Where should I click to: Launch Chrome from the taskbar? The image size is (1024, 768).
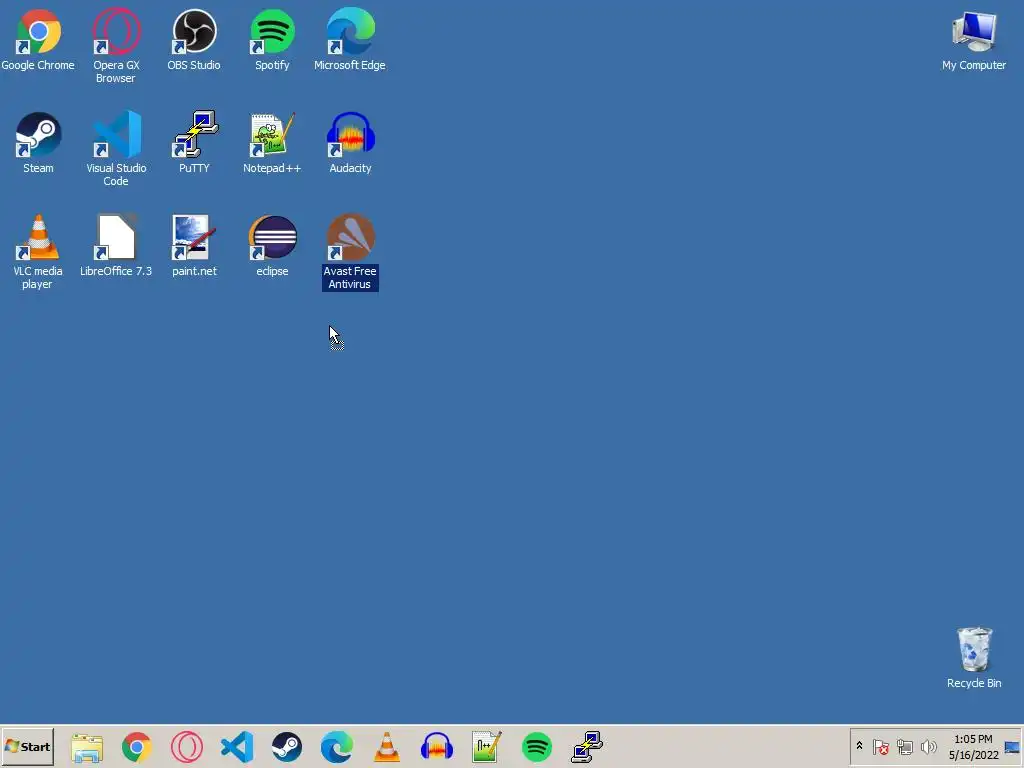tap(136, 747)
